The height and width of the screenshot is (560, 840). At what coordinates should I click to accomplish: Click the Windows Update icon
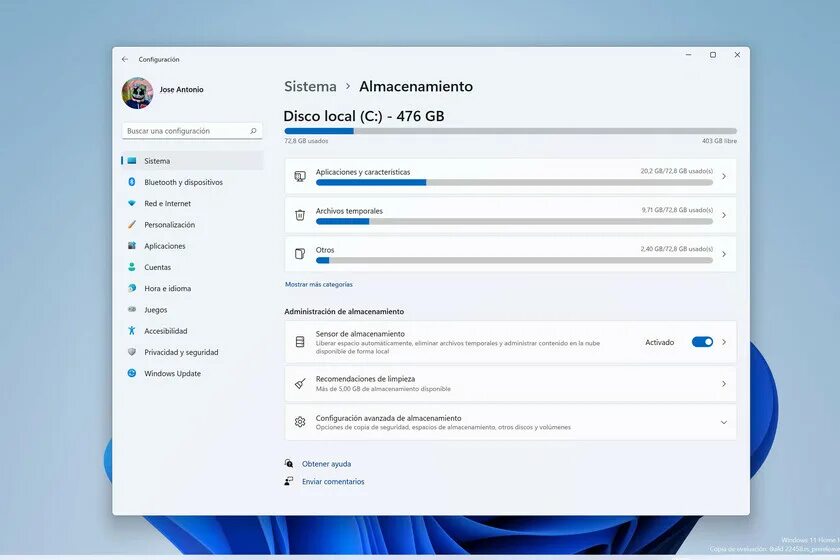tap(132, 373)
